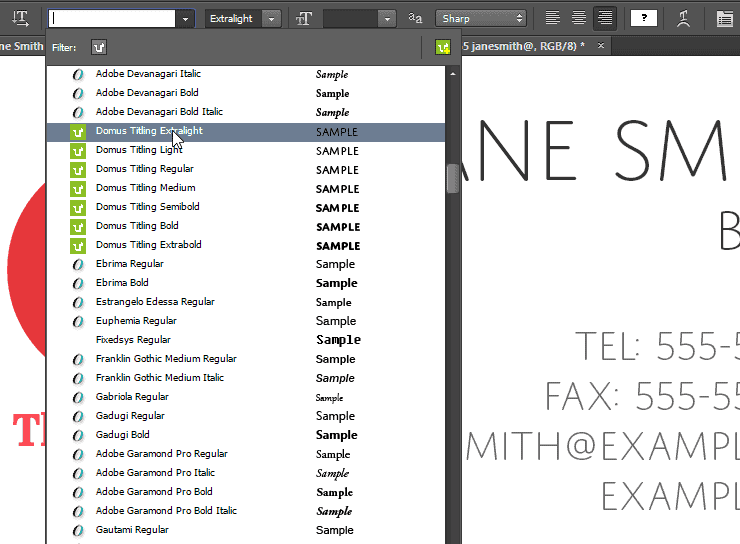
Task: Select Adobe Devanagari Bold Italic font
Action: pos(245,112)
